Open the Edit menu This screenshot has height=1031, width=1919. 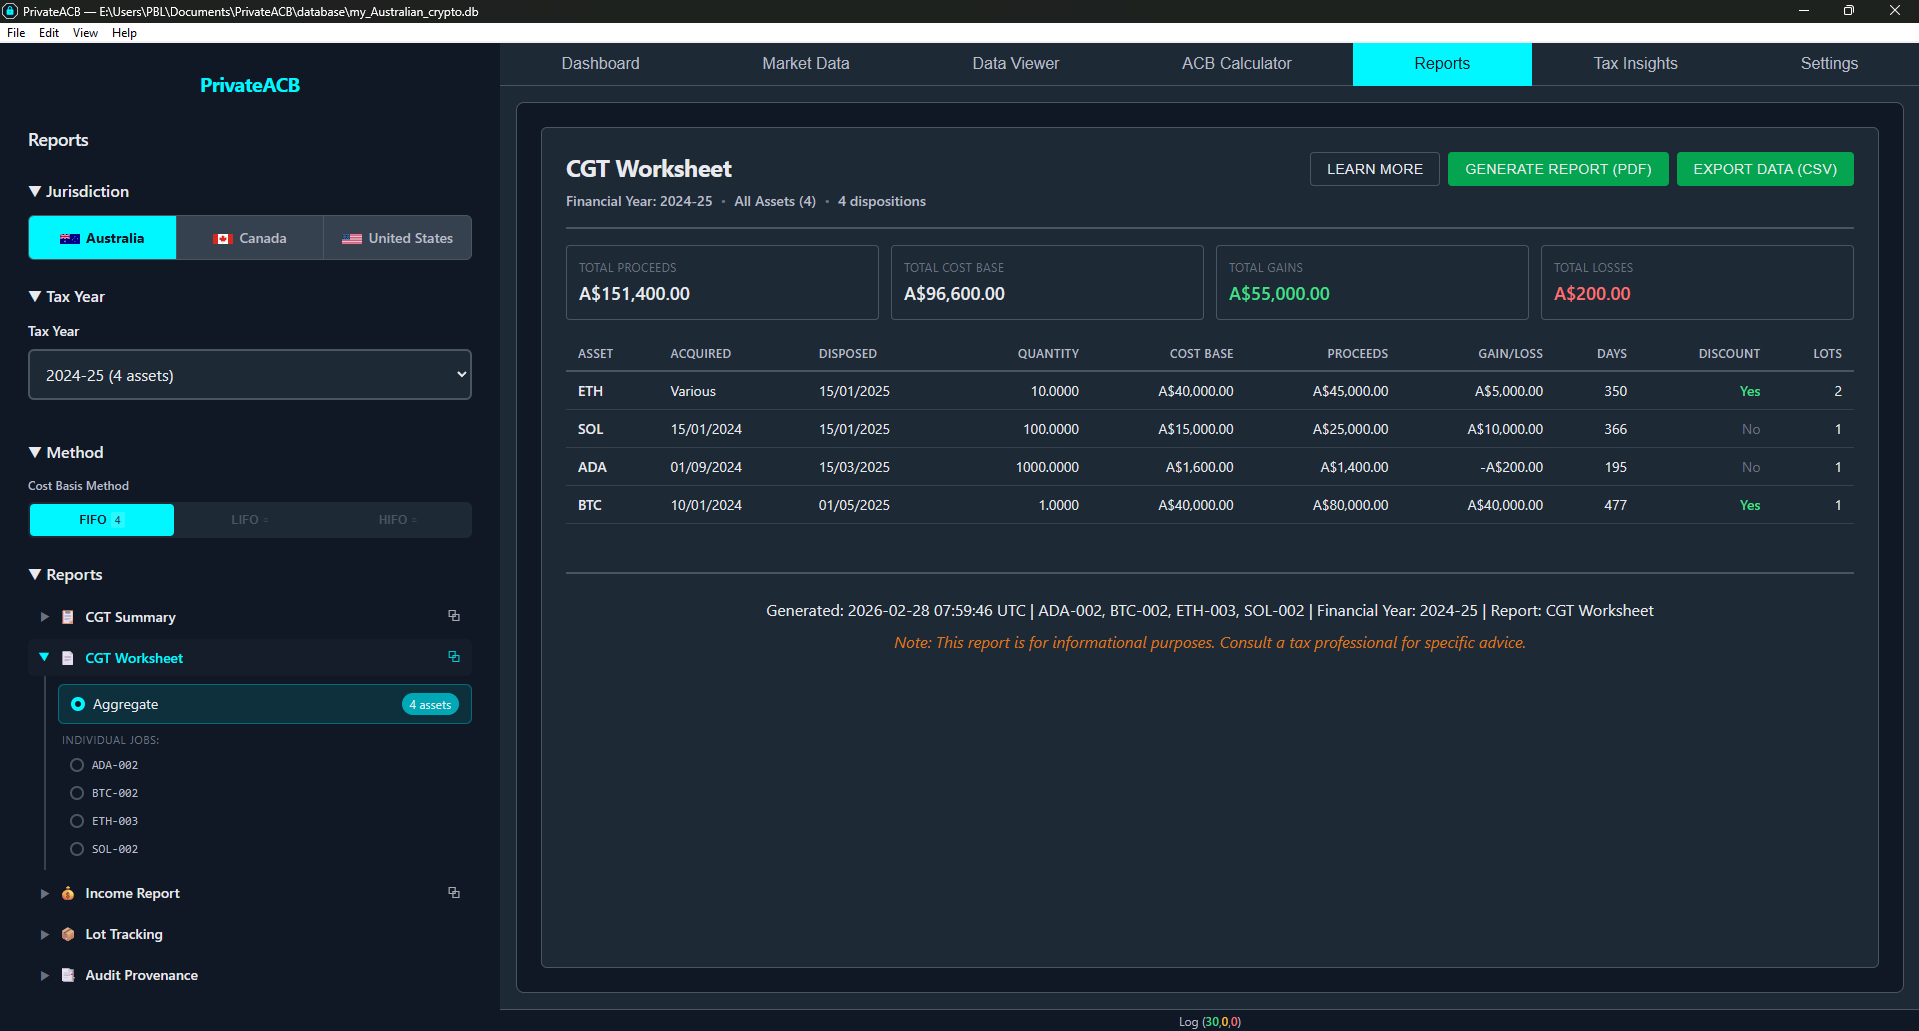[x=49, y=33]
